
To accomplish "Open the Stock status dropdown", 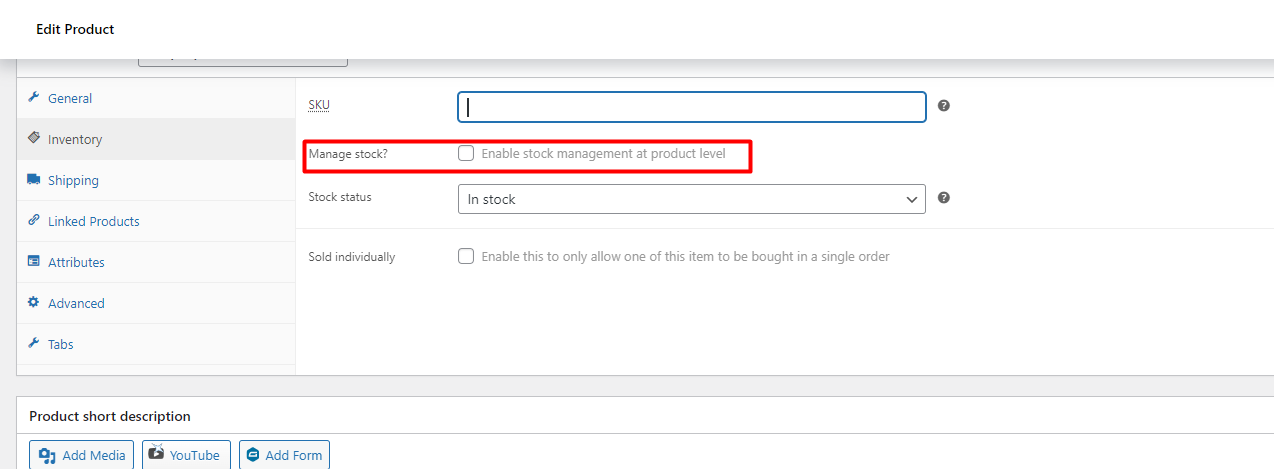I will click(x=692, y=199).
